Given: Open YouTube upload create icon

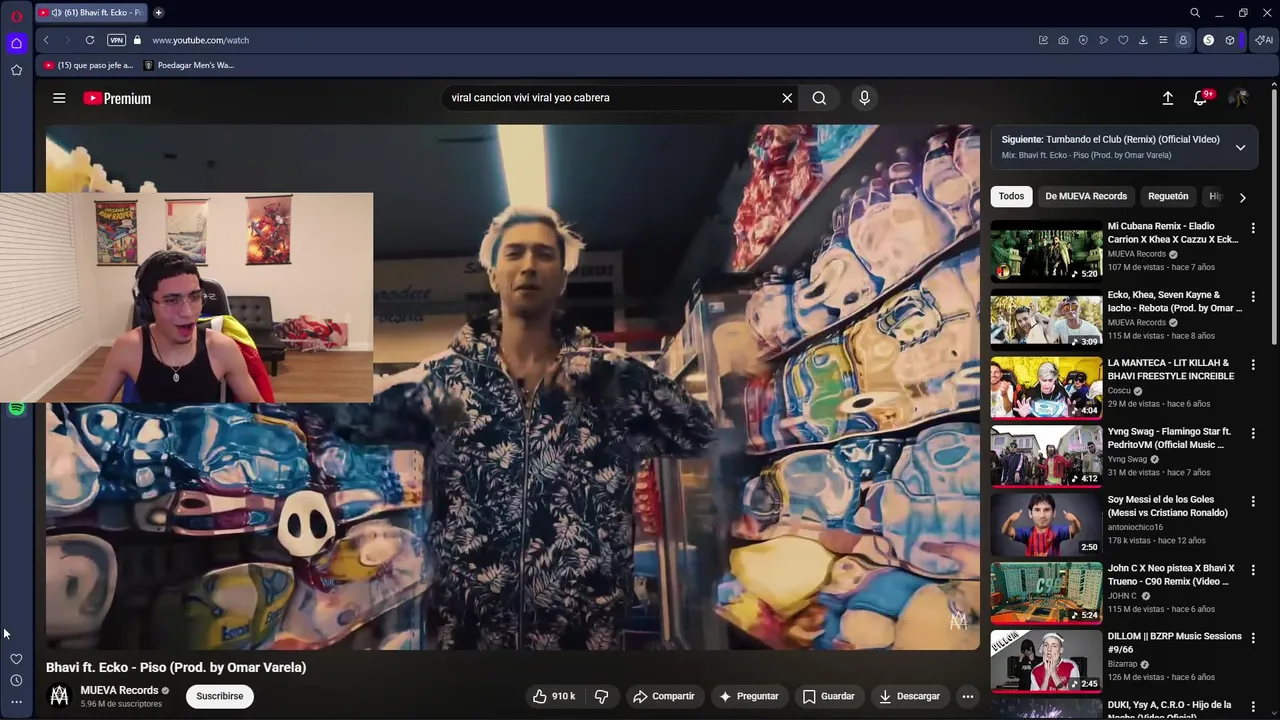Looking at the screenshot, I should pos(1167,98).
